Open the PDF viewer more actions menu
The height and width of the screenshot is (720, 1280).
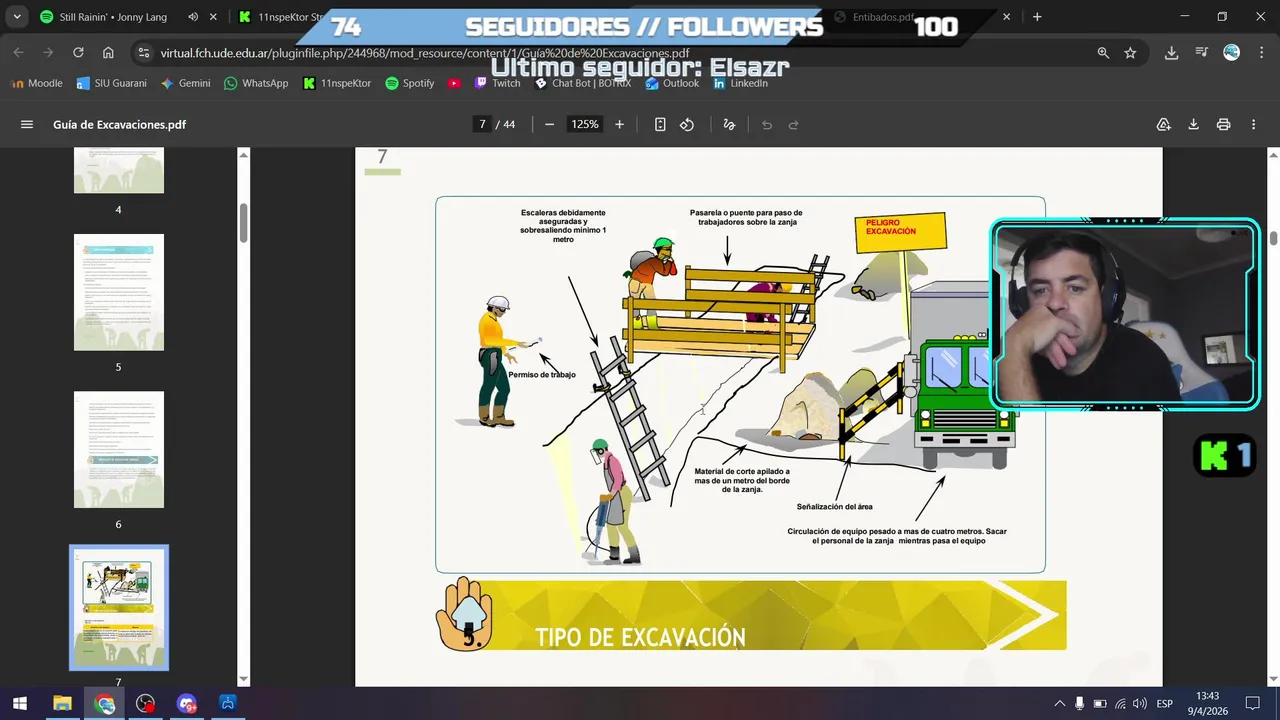tap(1253, 125)
